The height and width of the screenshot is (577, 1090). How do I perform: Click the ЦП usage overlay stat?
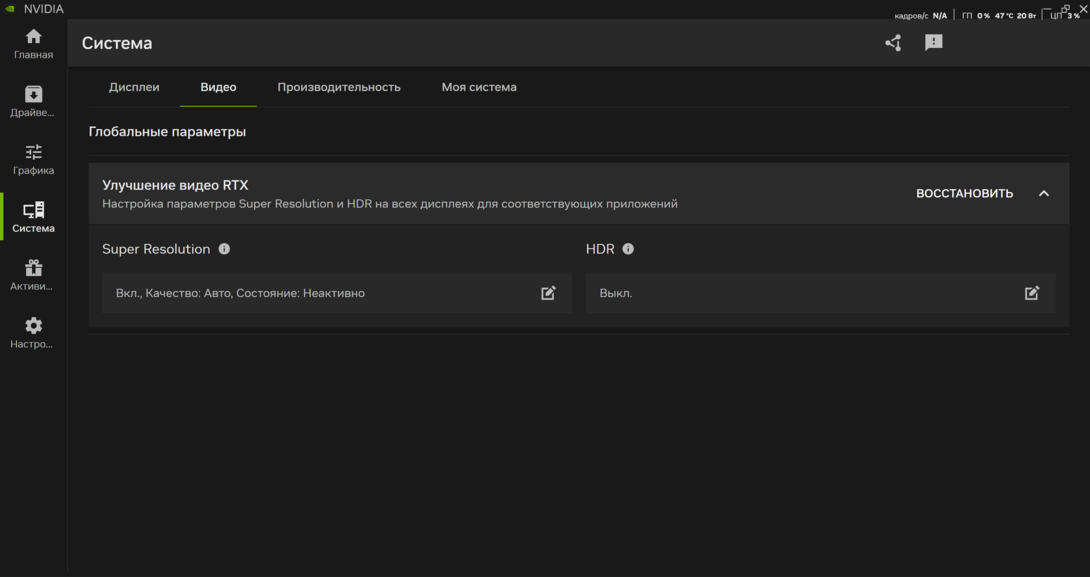pos(1064,15)
